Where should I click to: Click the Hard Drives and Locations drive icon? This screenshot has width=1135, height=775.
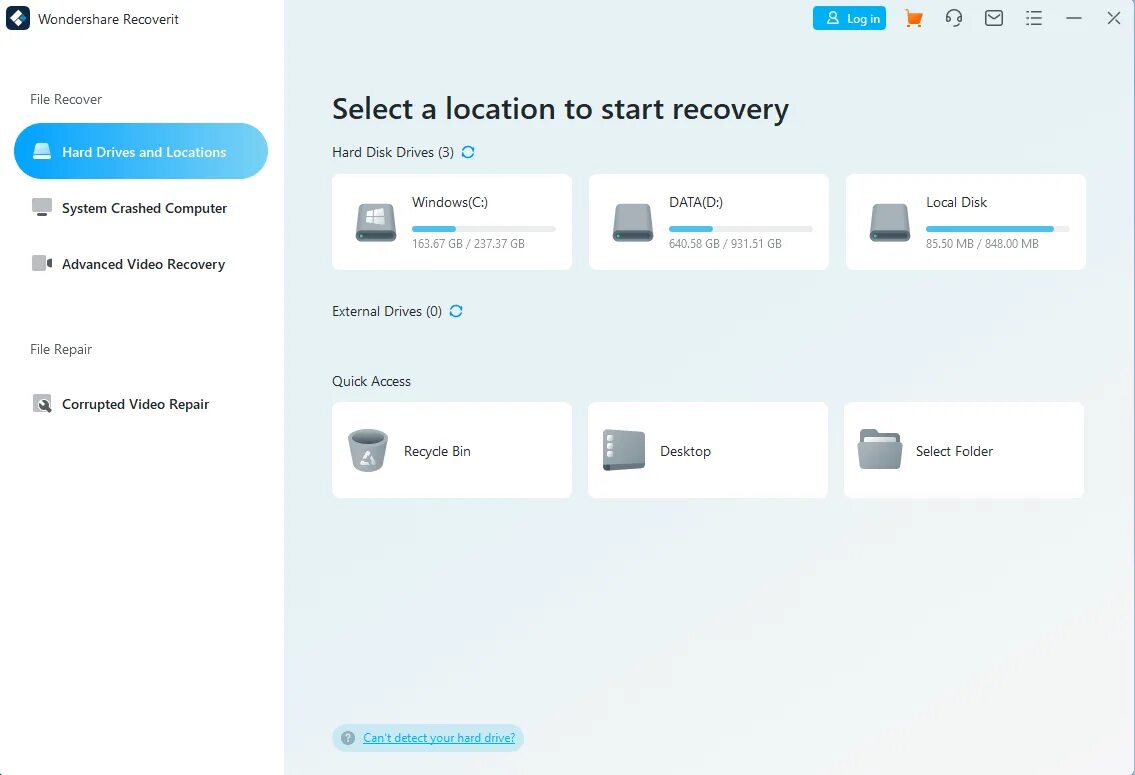(x=42, y=151)
